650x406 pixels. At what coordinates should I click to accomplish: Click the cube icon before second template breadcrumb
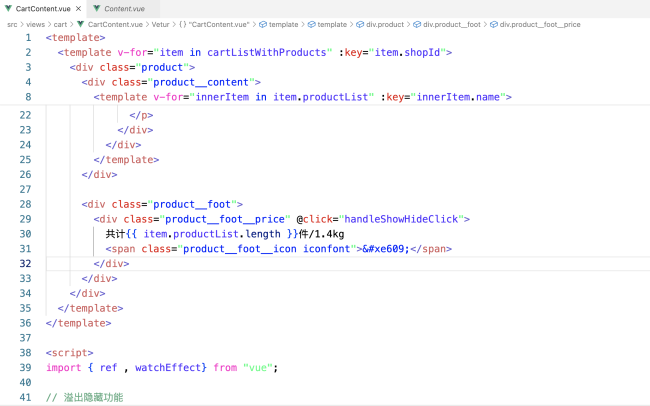pos(311,24)
